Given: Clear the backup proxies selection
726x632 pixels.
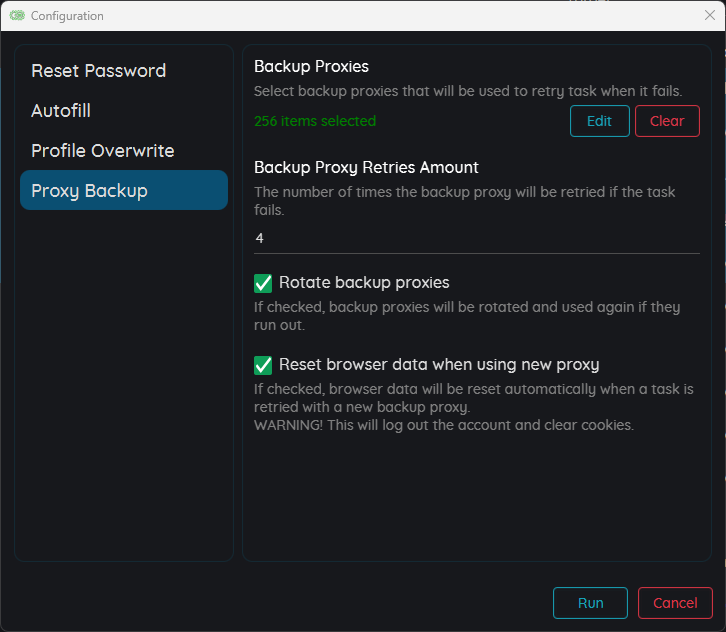Looking at the screenshot, I should tap(667, 121).
